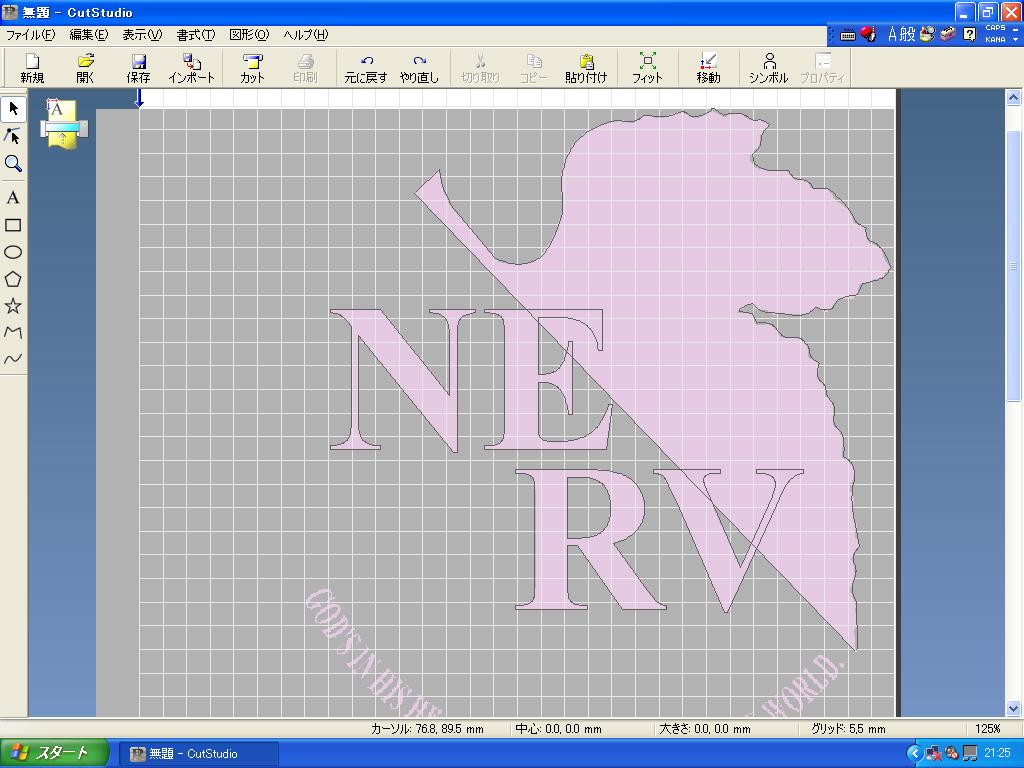Open the ヘルプ(H) menu
This screenshot has width=1024, height=768.
click(306, 35)
